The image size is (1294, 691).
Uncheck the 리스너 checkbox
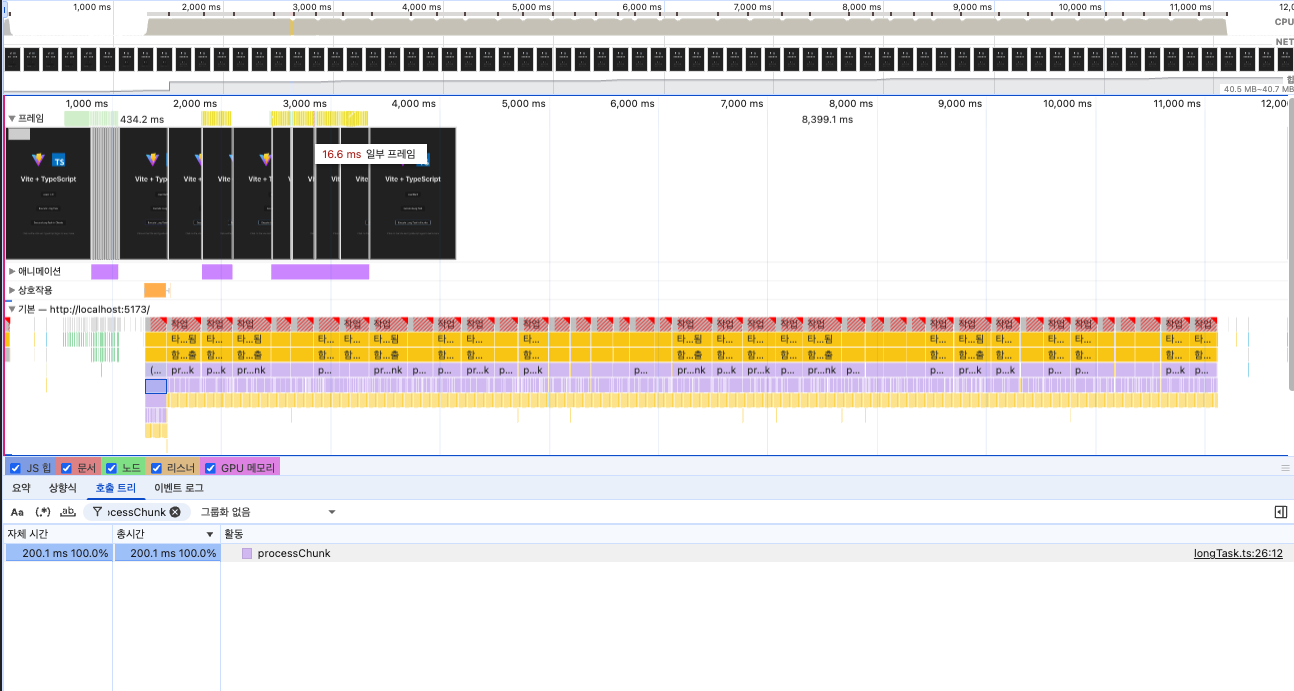156,467
